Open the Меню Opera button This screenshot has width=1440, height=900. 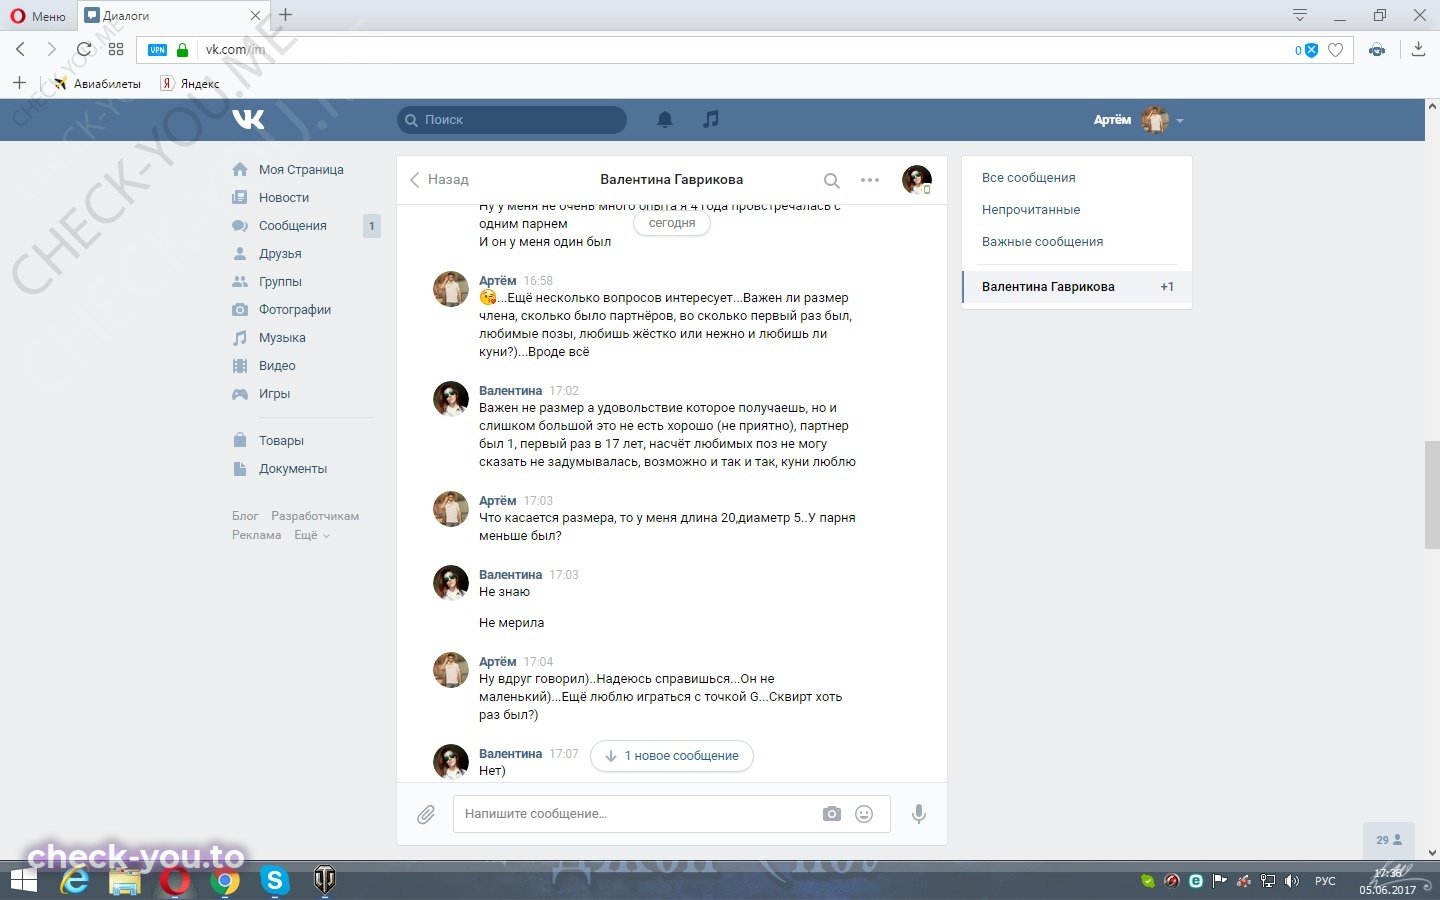[x=38, y=16]
